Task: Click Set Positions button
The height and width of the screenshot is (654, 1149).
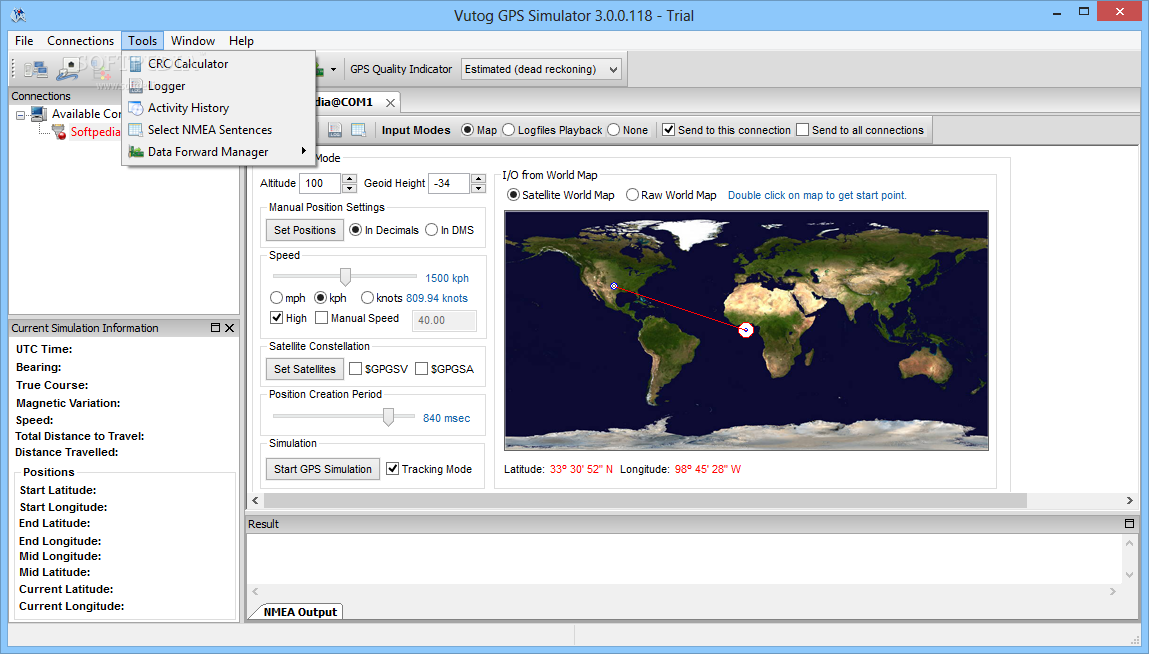Action: pos(305,230)
